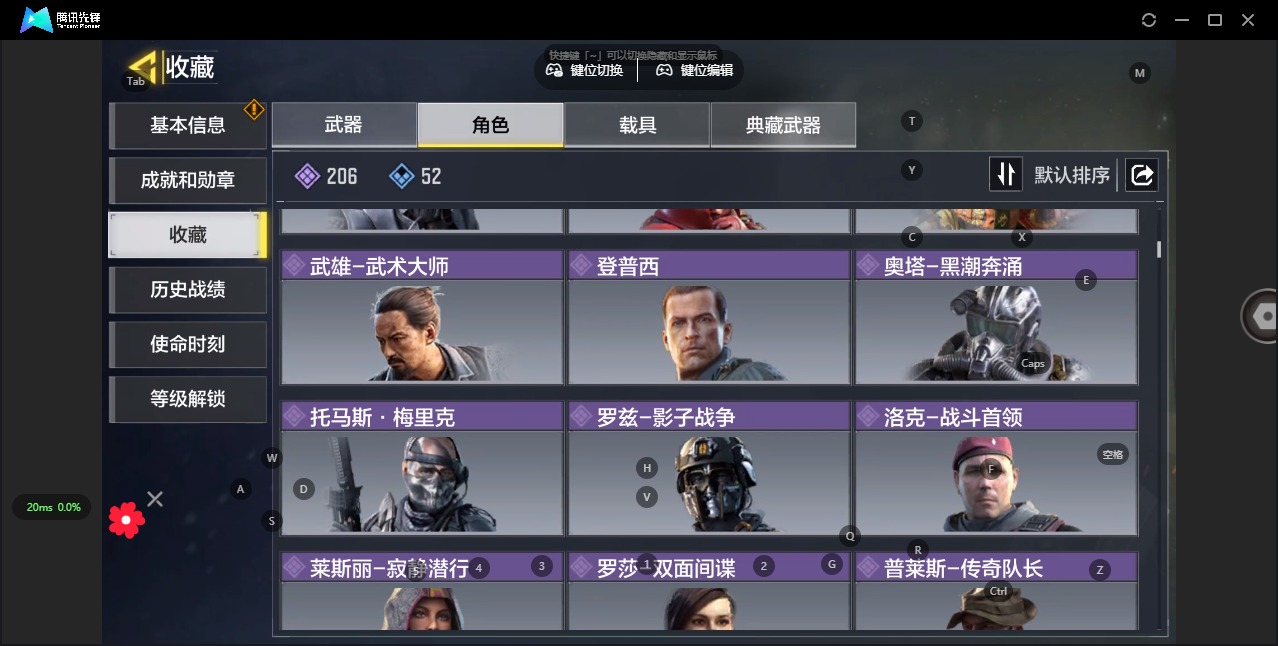Viewport: 1278px width, 646px height.
Task: Open the 键位编辑 key mapping editor
Action: pyautogui.click(x=695, y=70)
